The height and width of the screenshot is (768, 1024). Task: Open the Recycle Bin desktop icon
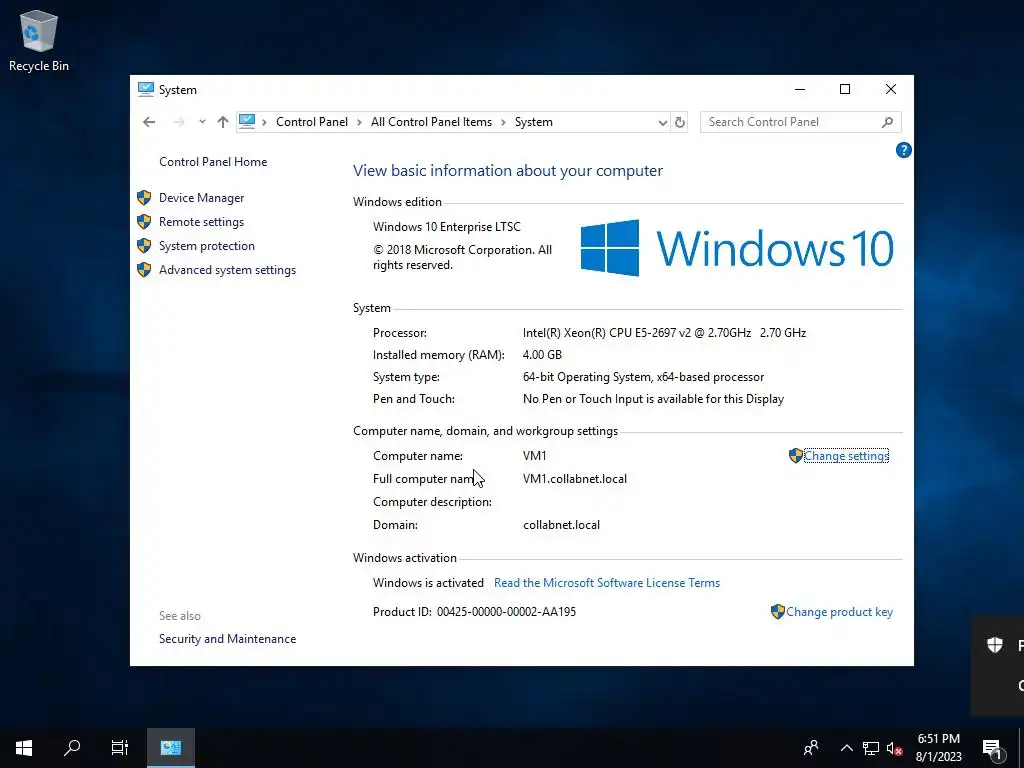39,40
